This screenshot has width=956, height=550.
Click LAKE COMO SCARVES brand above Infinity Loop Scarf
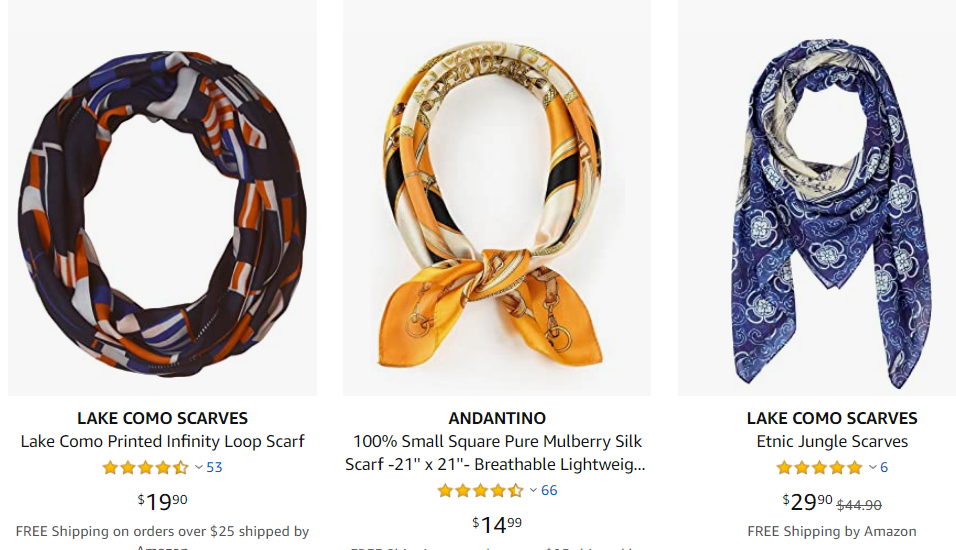[x=162, y=418]
